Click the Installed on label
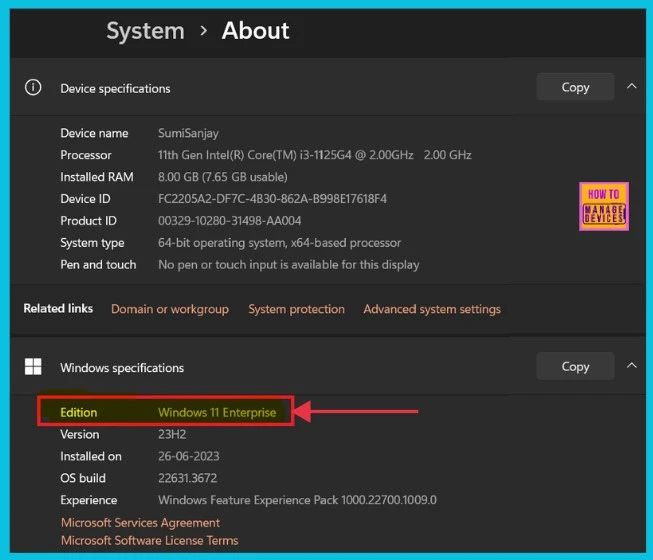The height and width of the screenshot is (560, 653). click(x=91, y=456)
